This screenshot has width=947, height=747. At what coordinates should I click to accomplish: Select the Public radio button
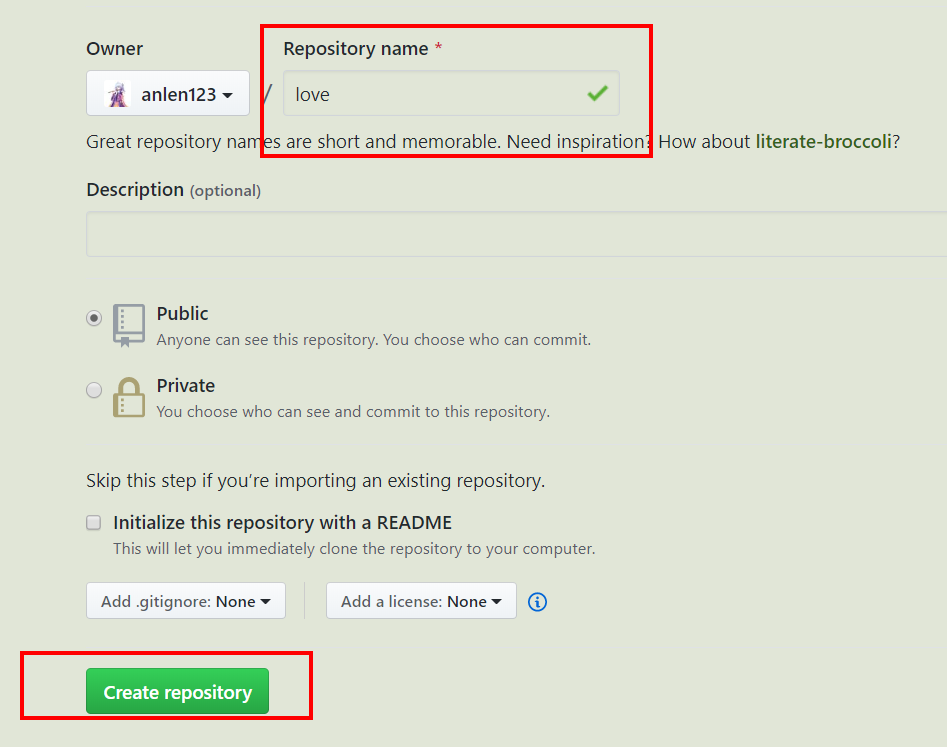pyautogui.click(x=94, y=318)
